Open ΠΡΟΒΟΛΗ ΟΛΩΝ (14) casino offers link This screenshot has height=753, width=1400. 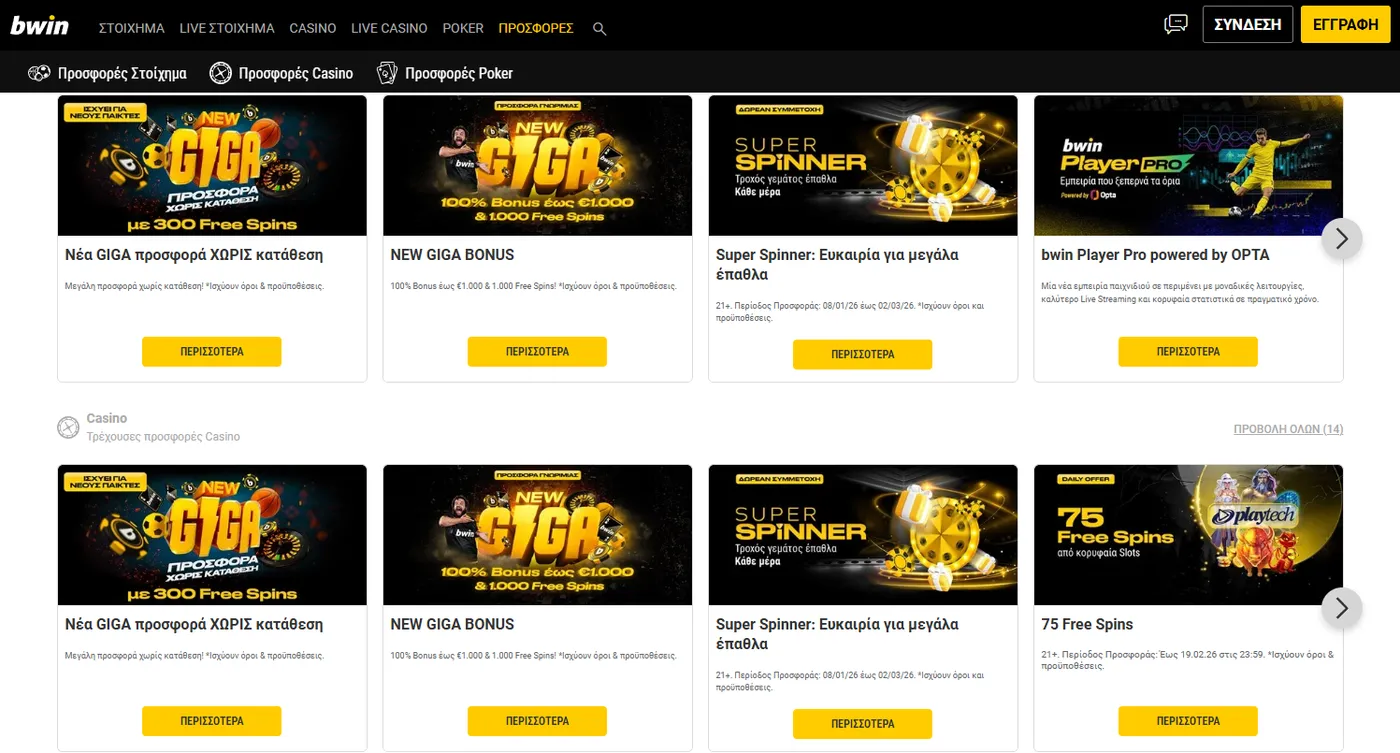point(1289,428)
